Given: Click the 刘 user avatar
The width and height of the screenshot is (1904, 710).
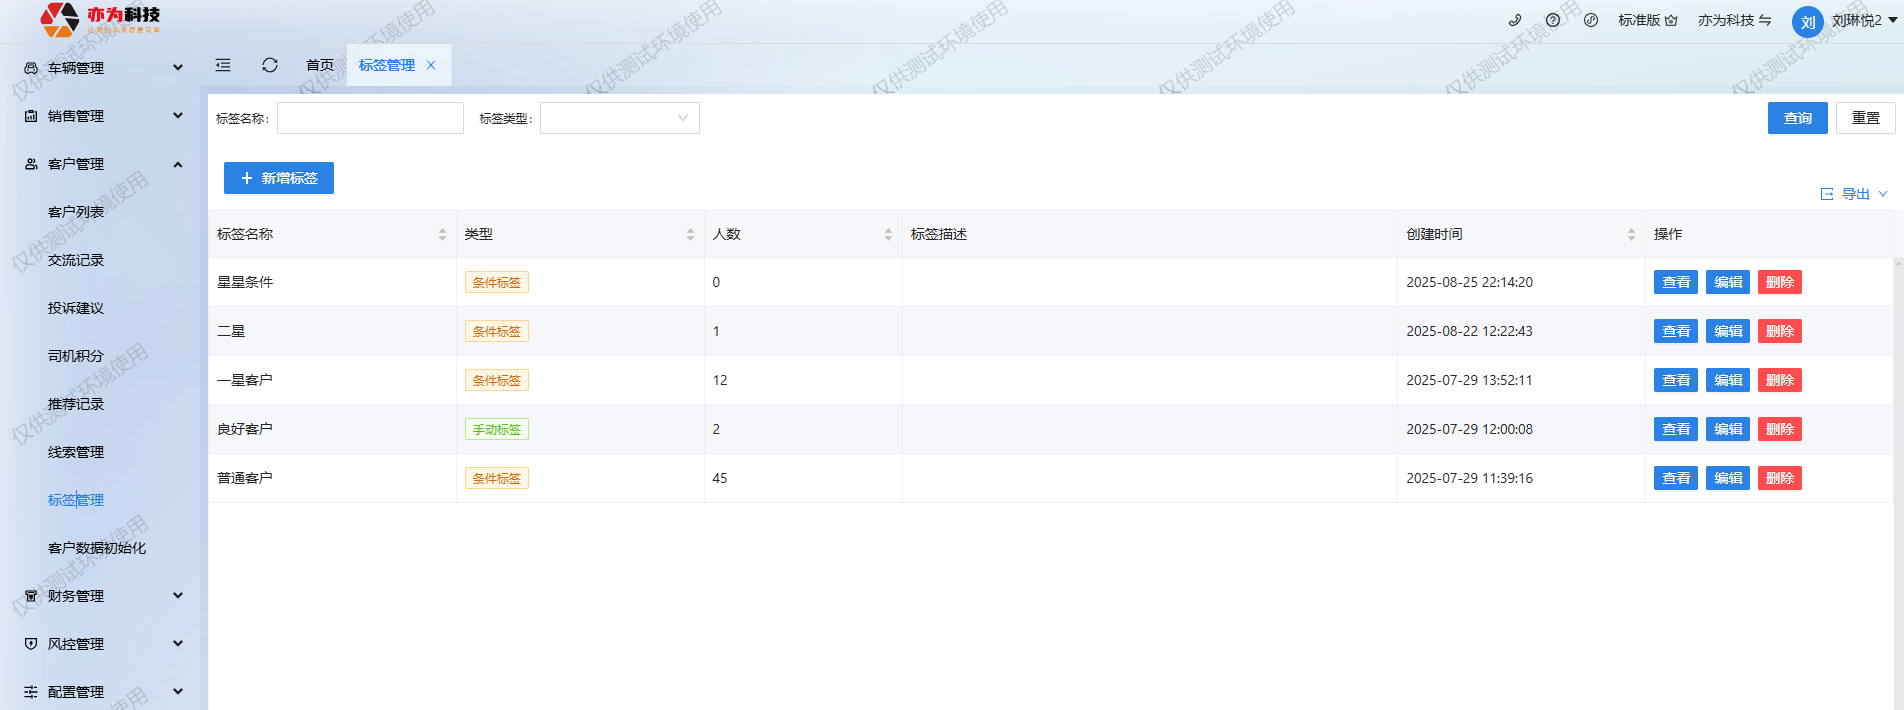Looking at the screenshot, I should (x=1807, y=22).
